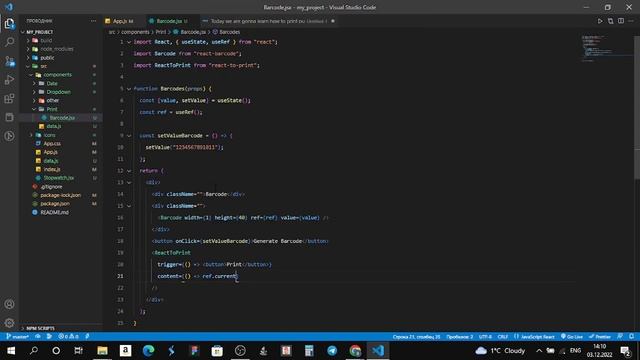This screenshot has height=360, width=640.
Task: Open File Explorer from taskbar
Action: tap(102, 351)
